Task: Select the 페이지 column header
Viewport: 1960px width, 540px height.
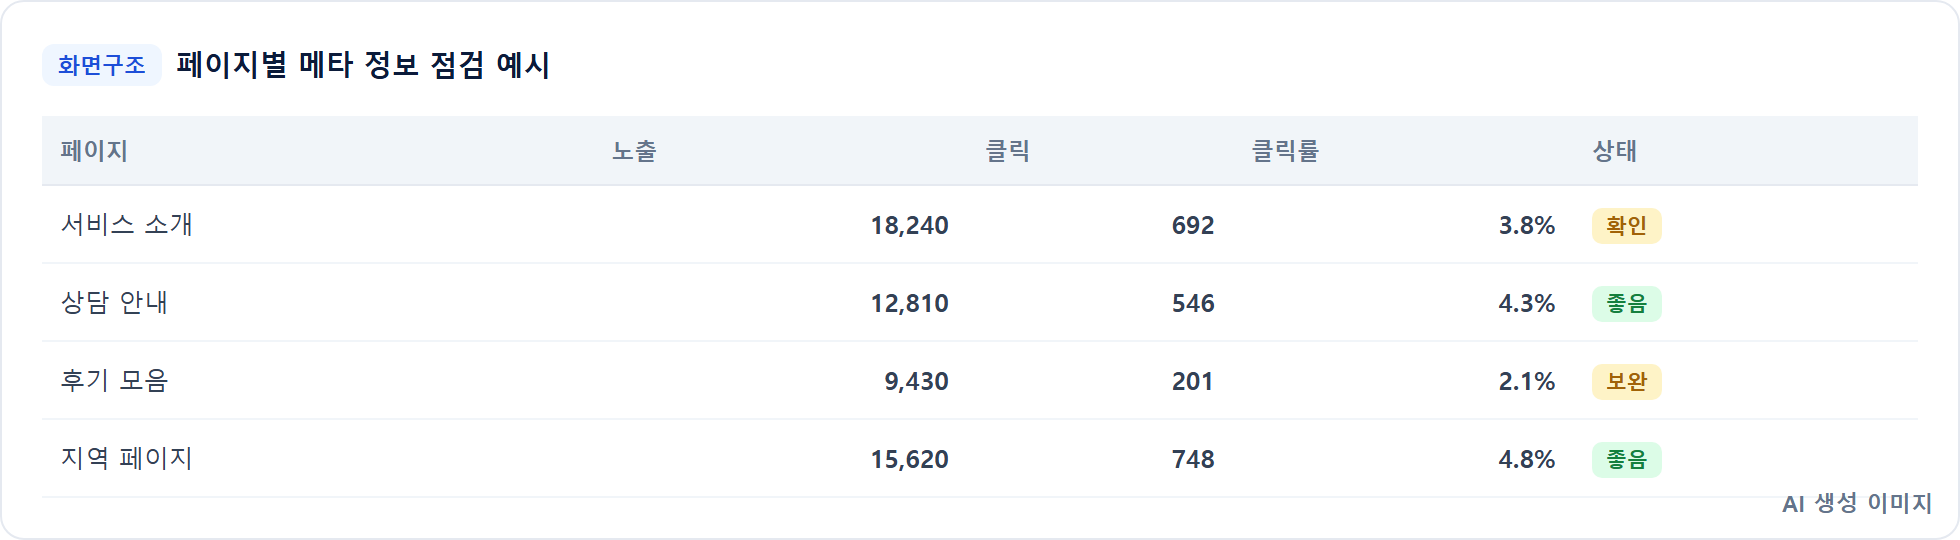Action: pyautogui.click(x=94, y=151)
